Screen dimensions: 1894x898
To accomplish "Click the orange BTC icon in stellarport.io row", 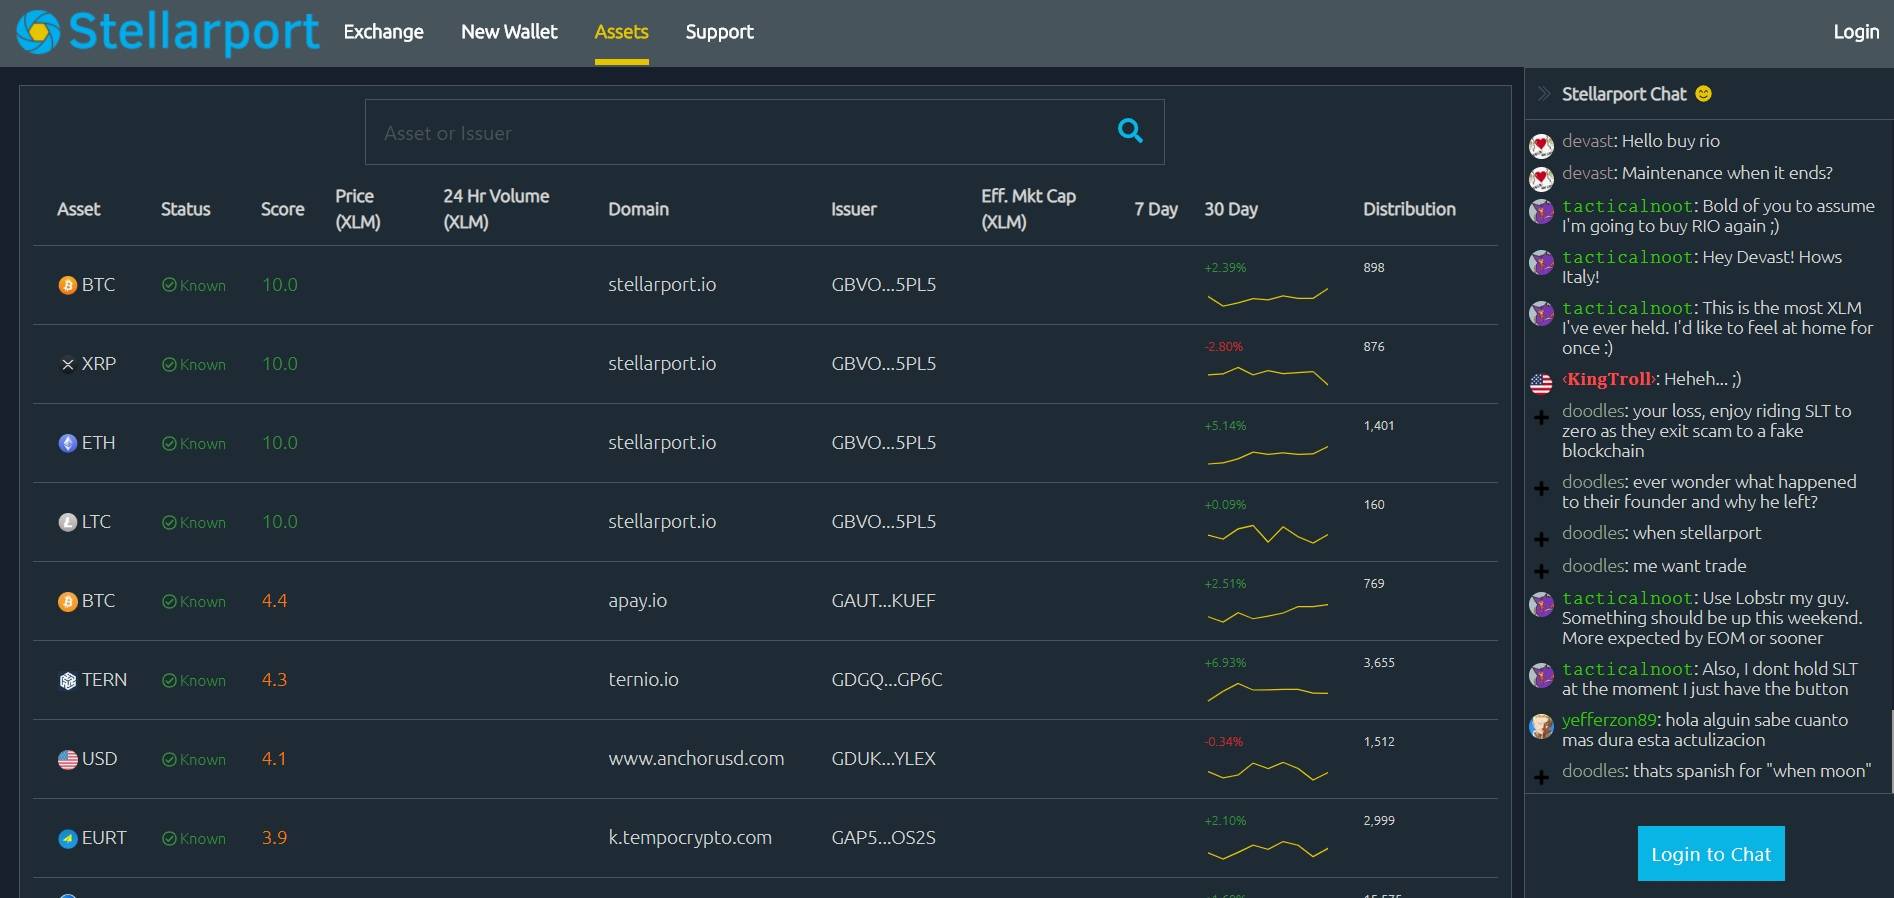I will point(68,286).
